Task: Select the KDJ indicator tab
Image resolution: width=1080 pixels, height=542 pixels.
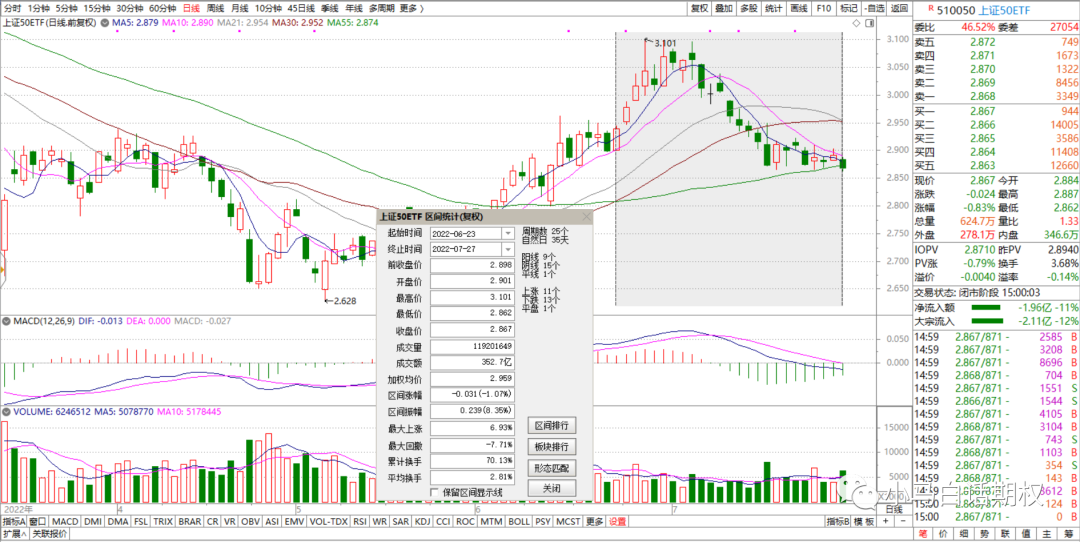Action: (422, 521)
